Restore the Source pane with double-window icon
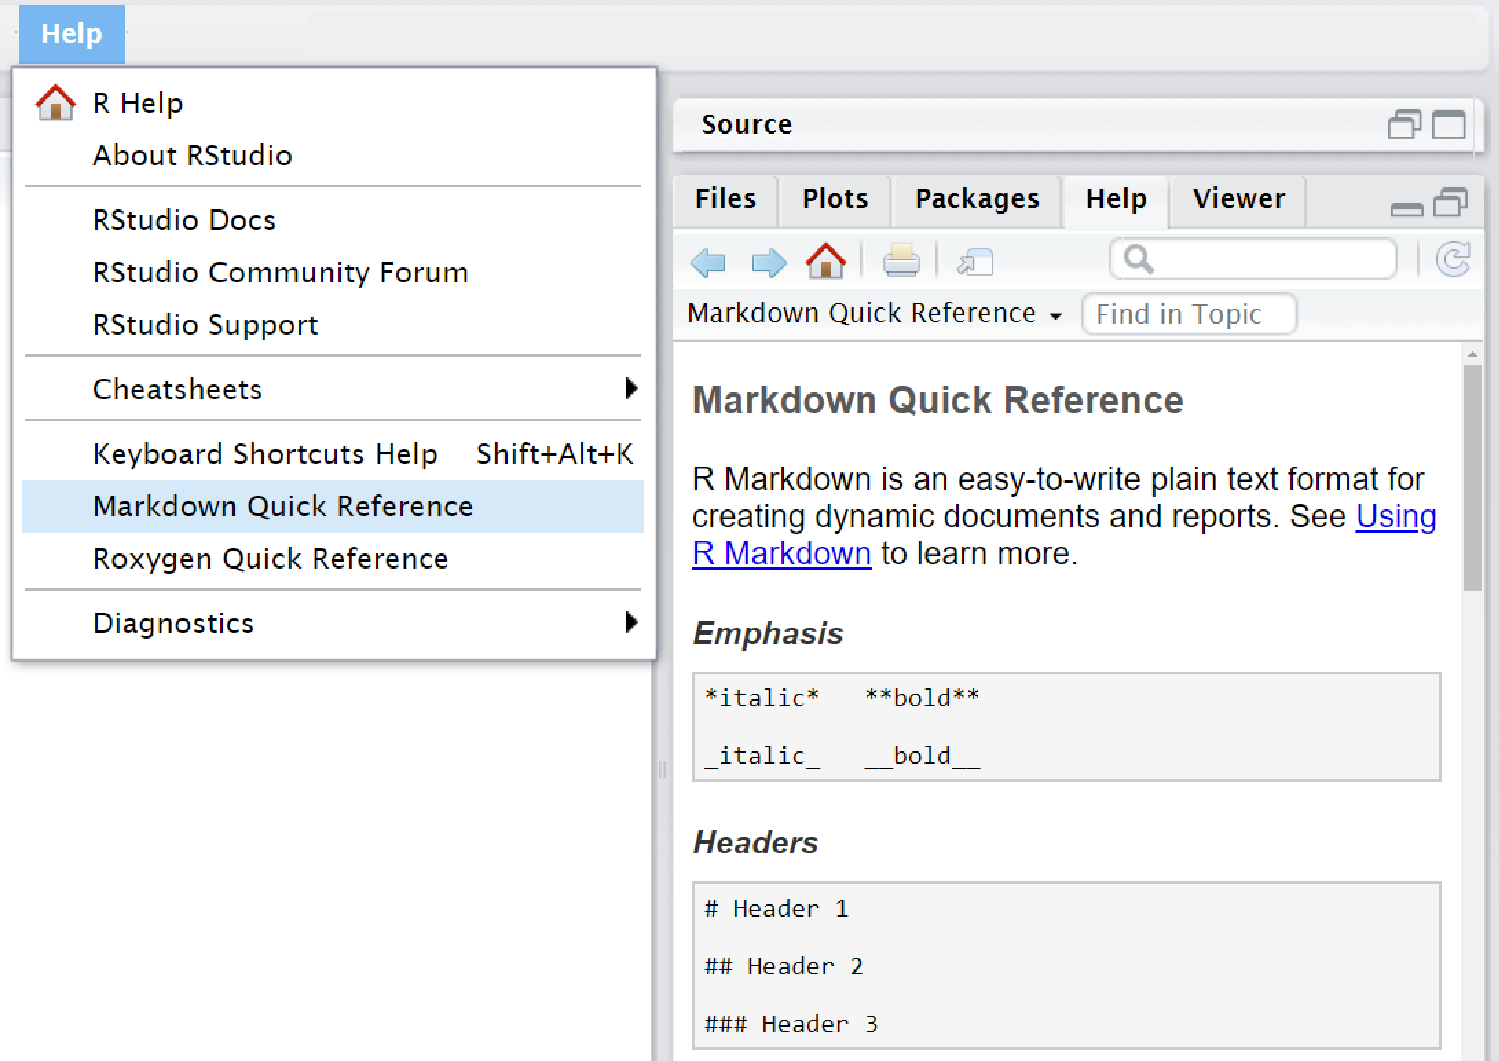The height and width of the screenshot is (1061, 1499). click(1404, 125)
